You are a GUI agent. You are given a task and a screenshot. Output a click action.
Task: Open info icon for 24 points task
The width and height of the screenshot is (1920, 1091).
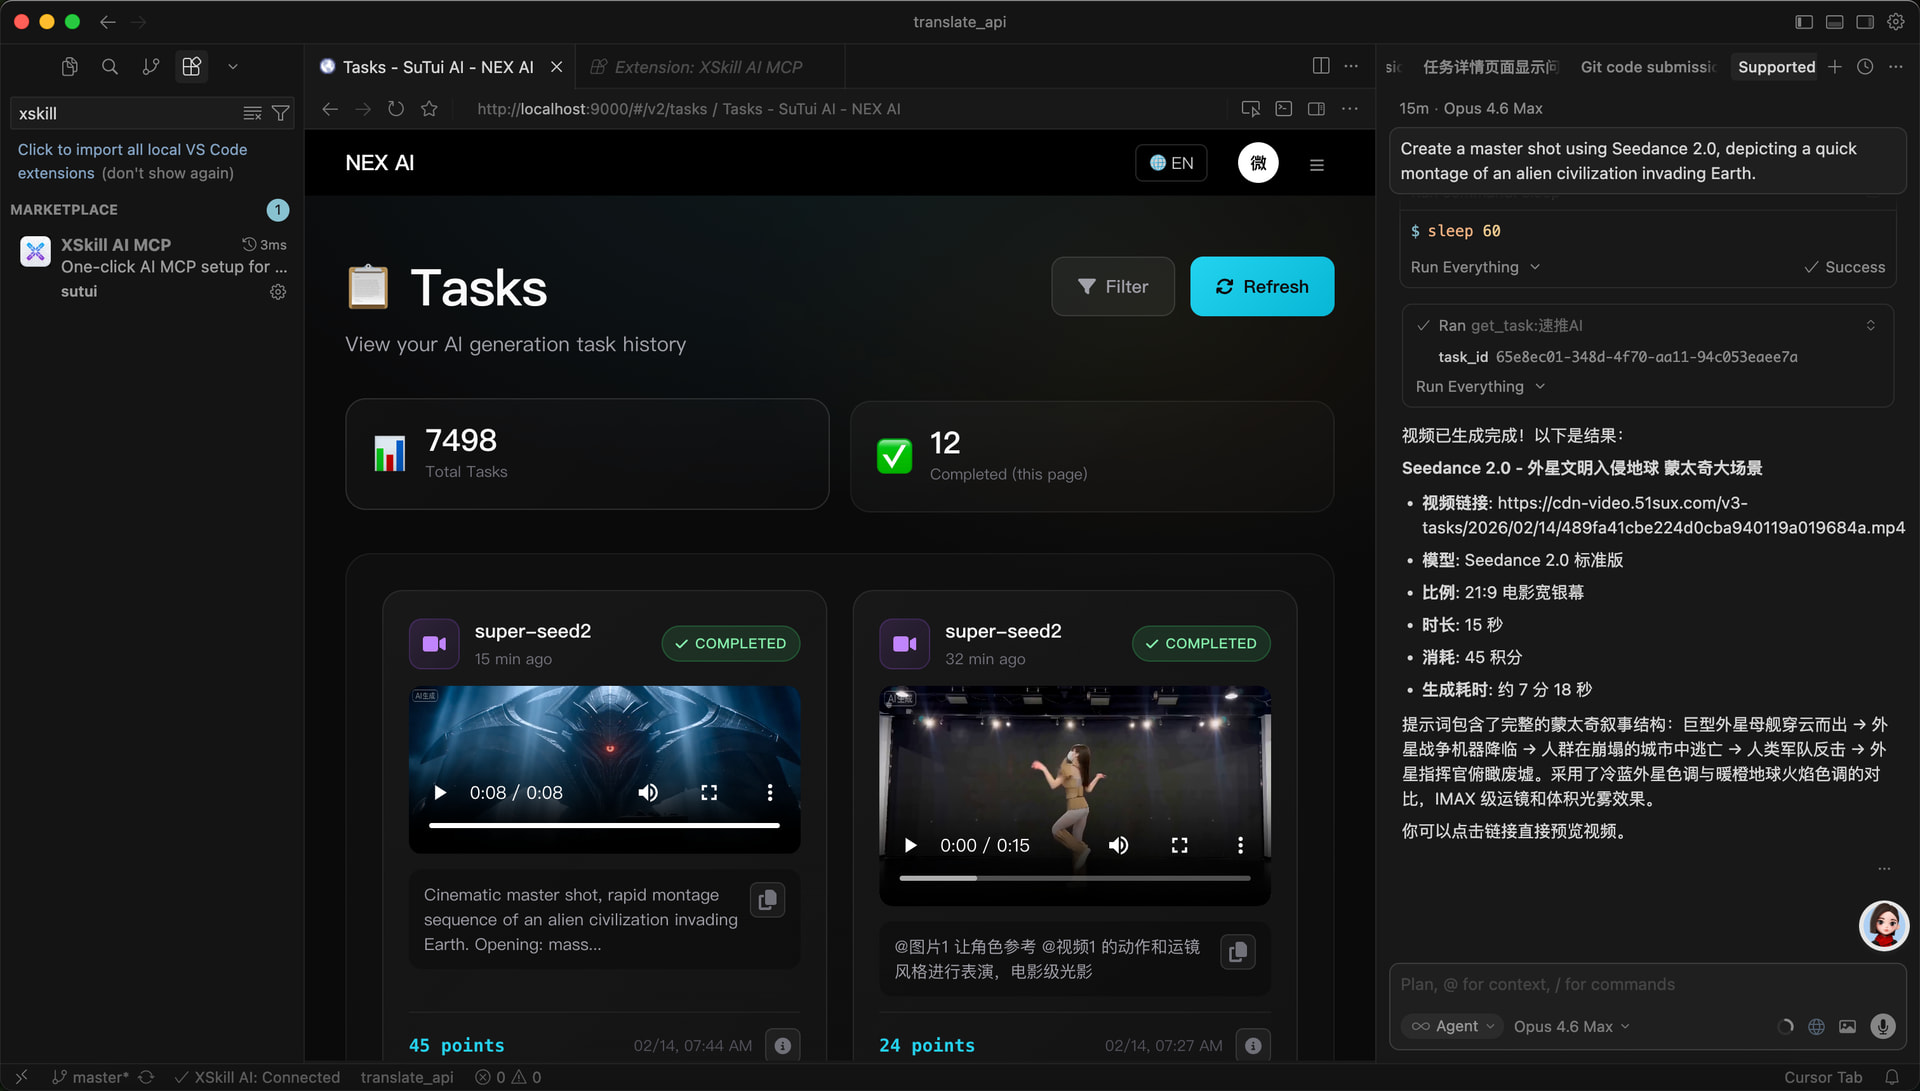tap(1253, 1045)
